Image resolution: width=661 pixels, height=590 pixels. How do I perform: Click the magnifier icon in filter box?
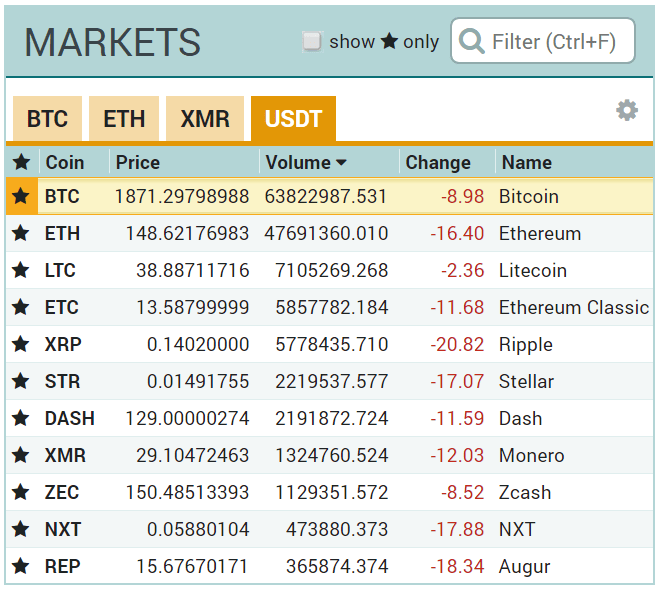click(x=471, y=41)
